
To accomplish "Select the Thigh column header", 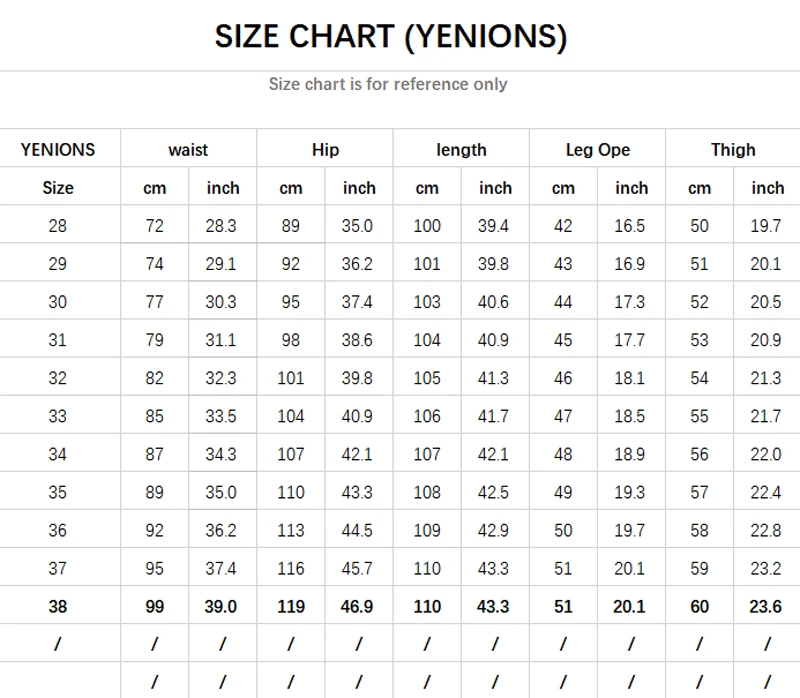I will pyautogui.click(x=733, y=150).
